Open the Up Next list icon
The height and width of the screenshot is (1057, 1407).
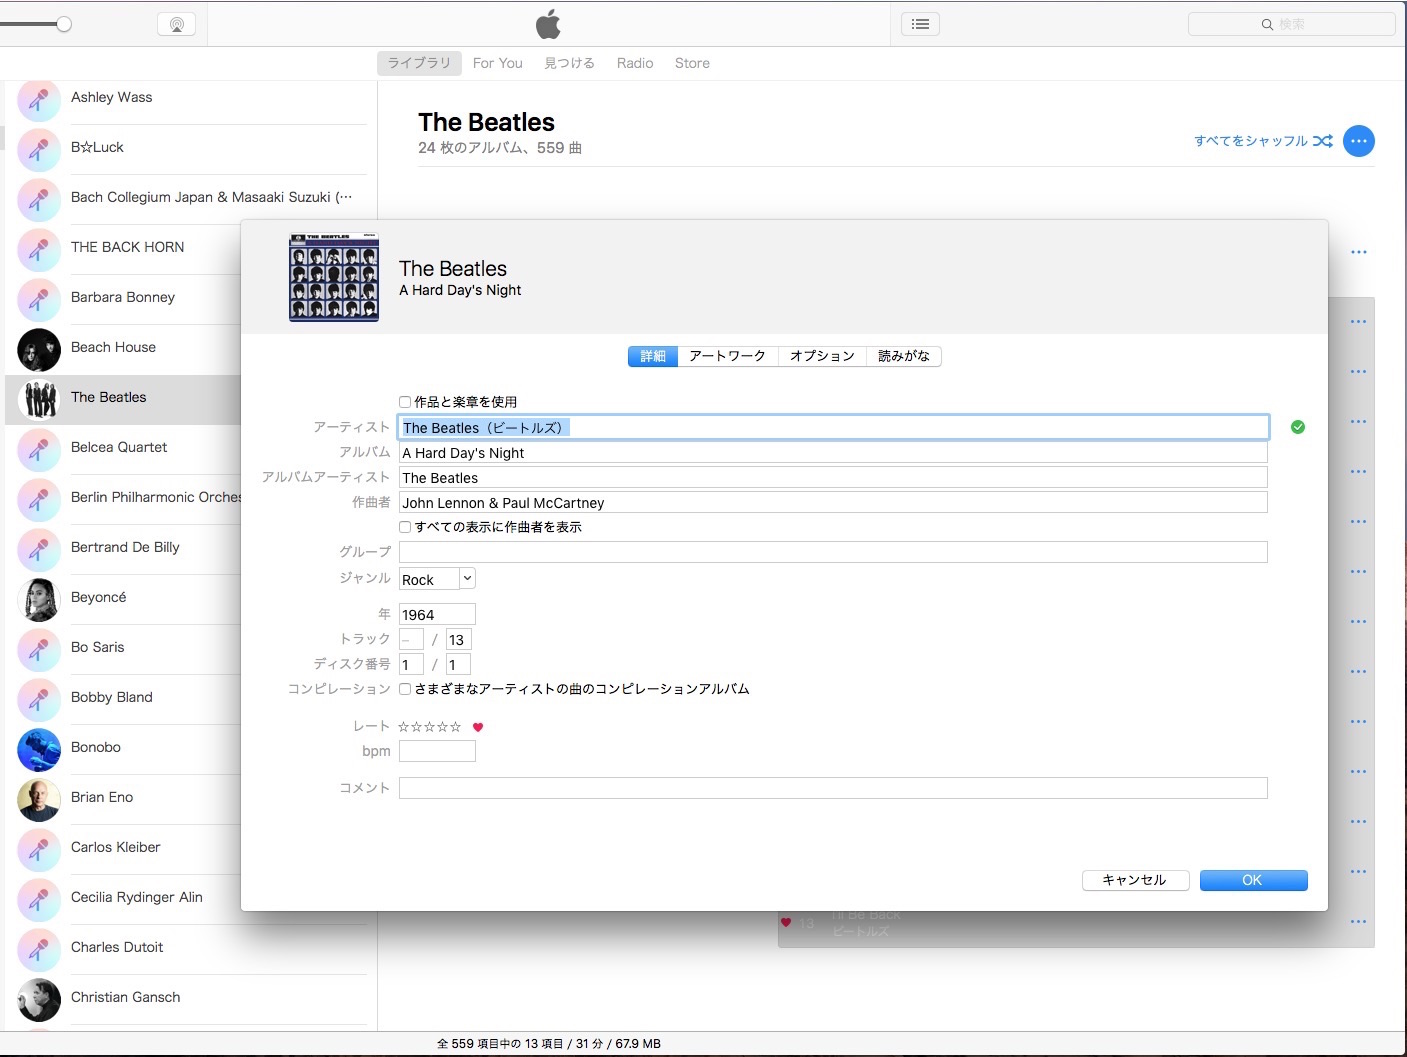tap(920, 24)
